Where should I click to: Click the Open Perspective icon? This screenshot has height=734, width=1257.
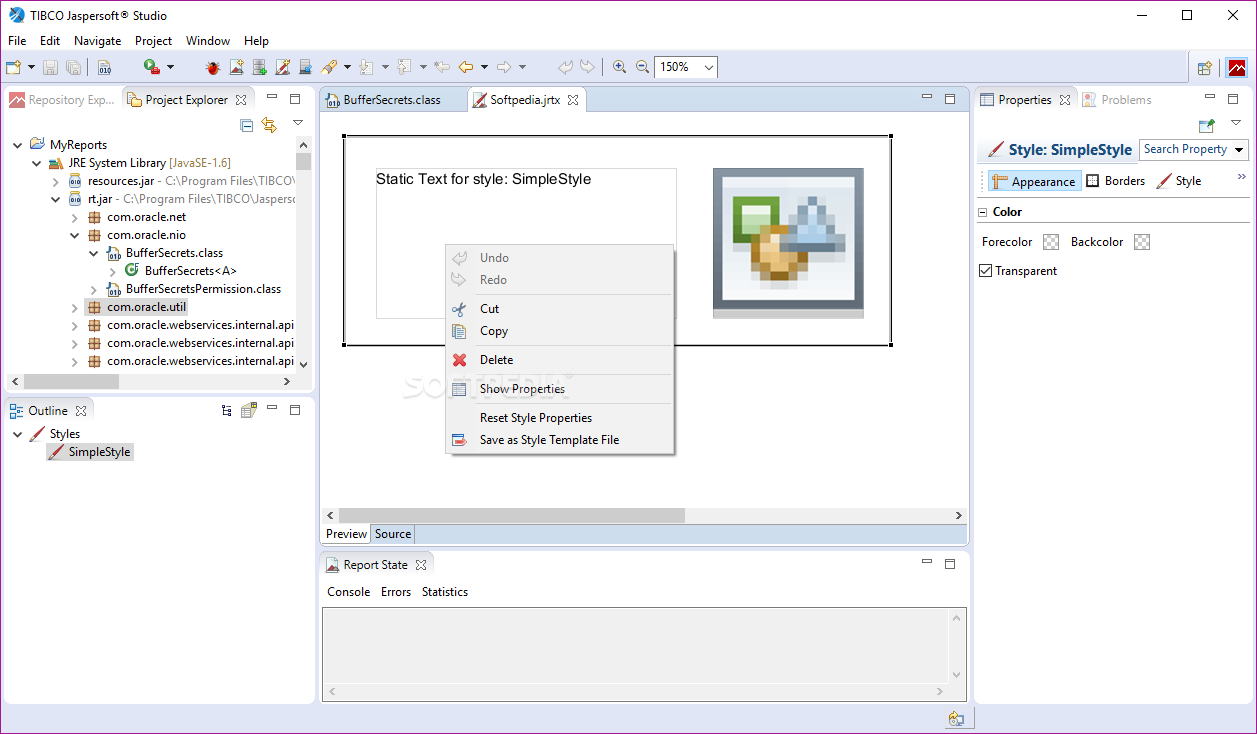click(x=1205, y=68)
